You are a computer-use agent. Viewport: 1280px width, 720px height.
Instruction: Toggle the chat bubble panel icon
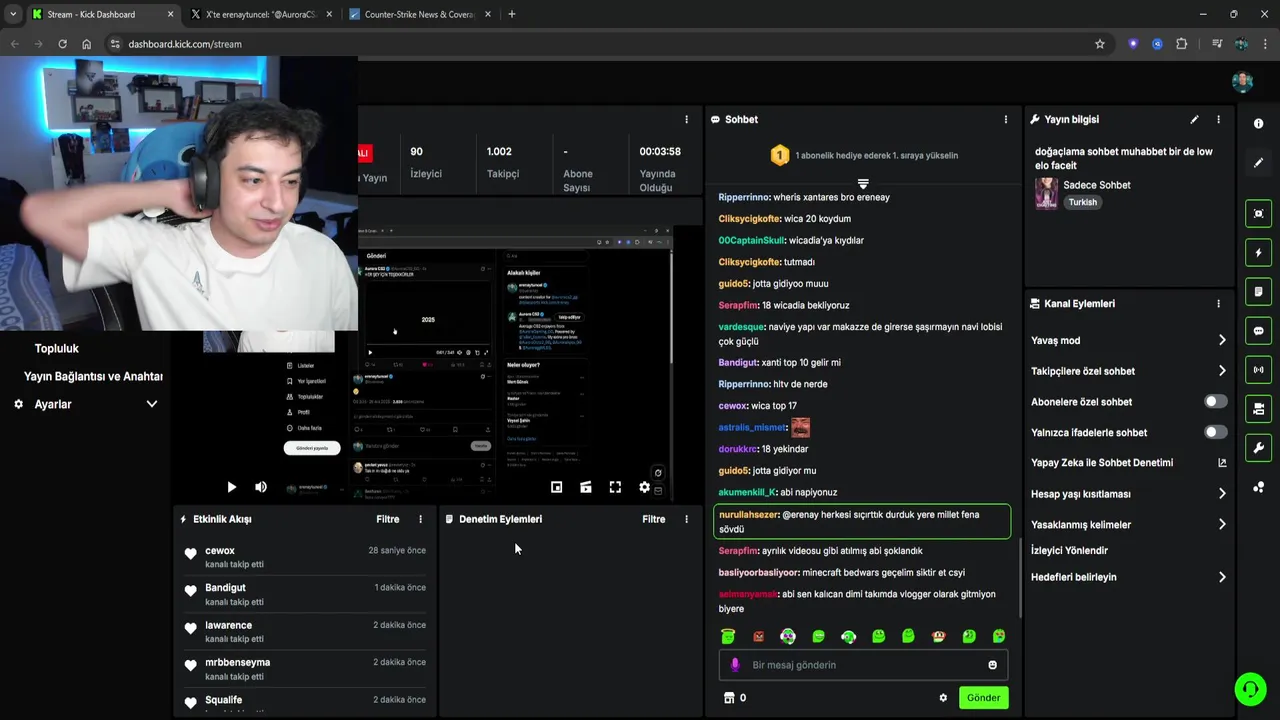(1258, 331)
